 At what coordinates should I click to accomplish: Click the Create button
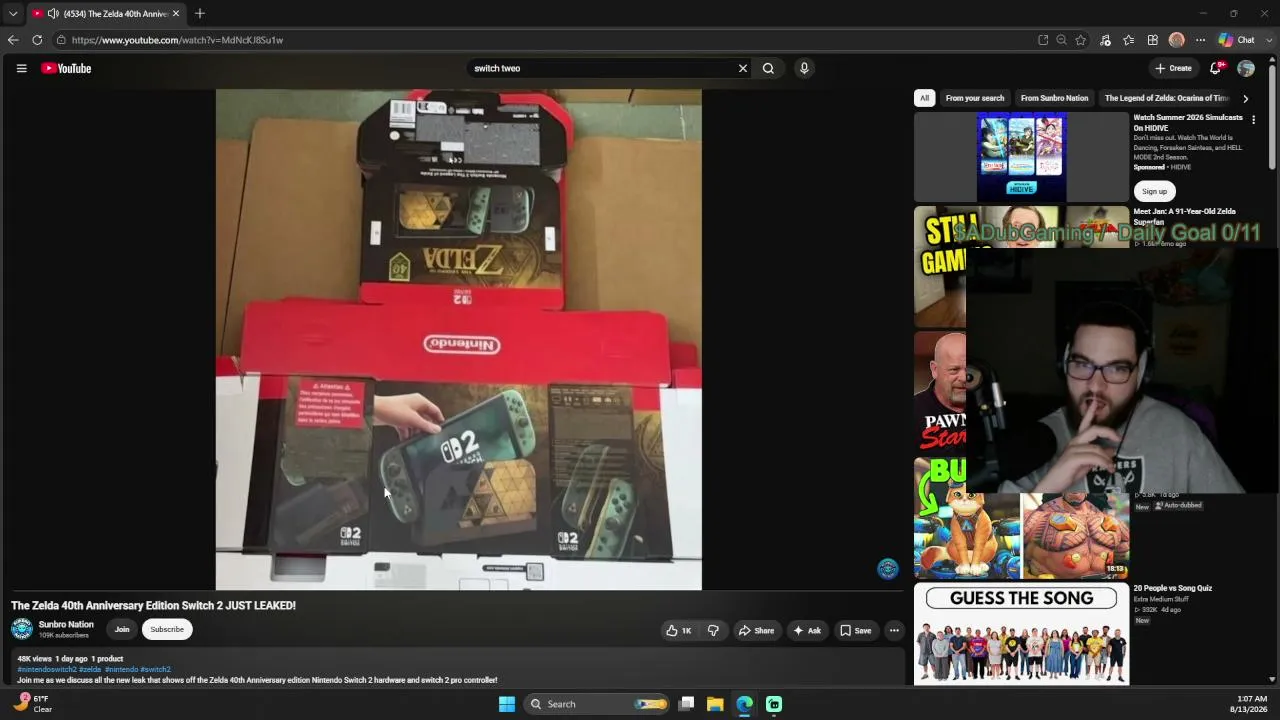1173,68
